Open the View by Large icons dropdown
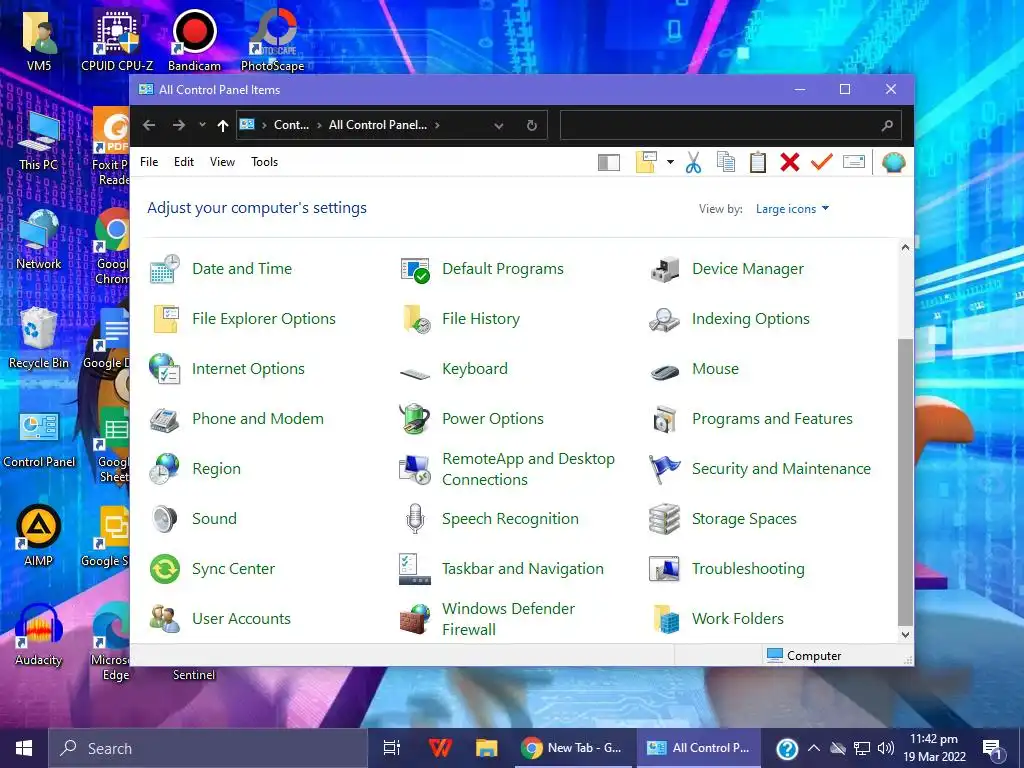The image size is (1024, 768). pos(792,209)
